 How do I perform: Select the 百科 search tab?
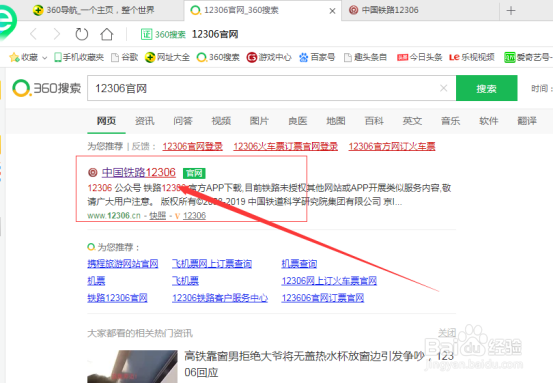(x=374, y=121)
